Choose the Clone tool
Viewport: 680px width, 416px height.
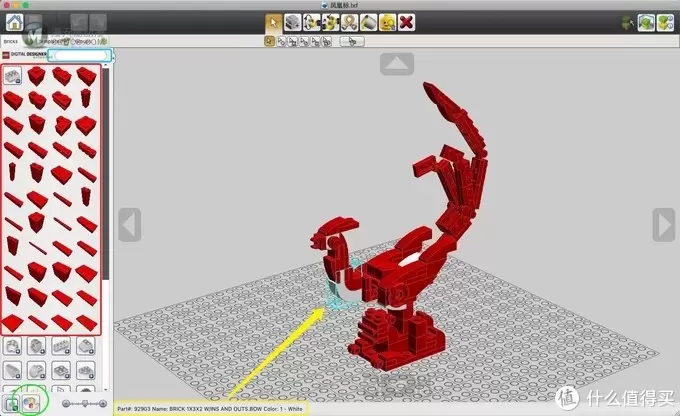click(293, 22)
